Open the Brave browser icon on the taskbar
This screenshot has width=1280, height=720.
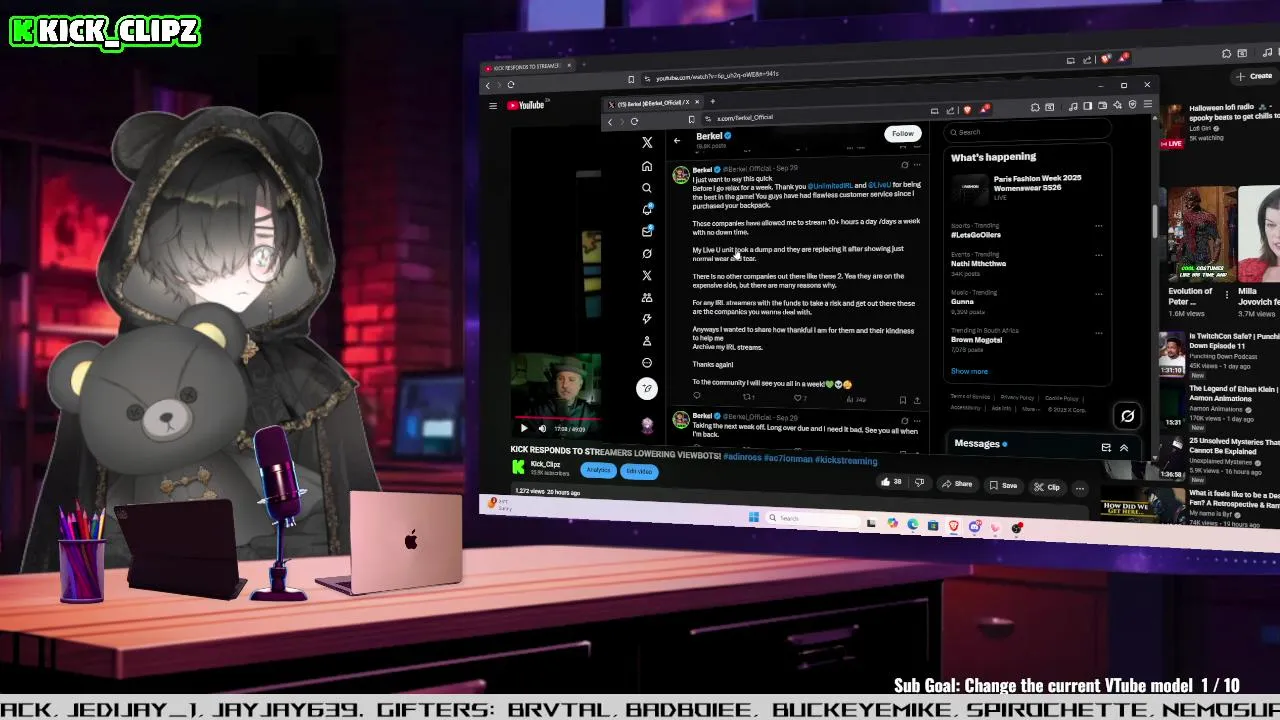[953, 526]
